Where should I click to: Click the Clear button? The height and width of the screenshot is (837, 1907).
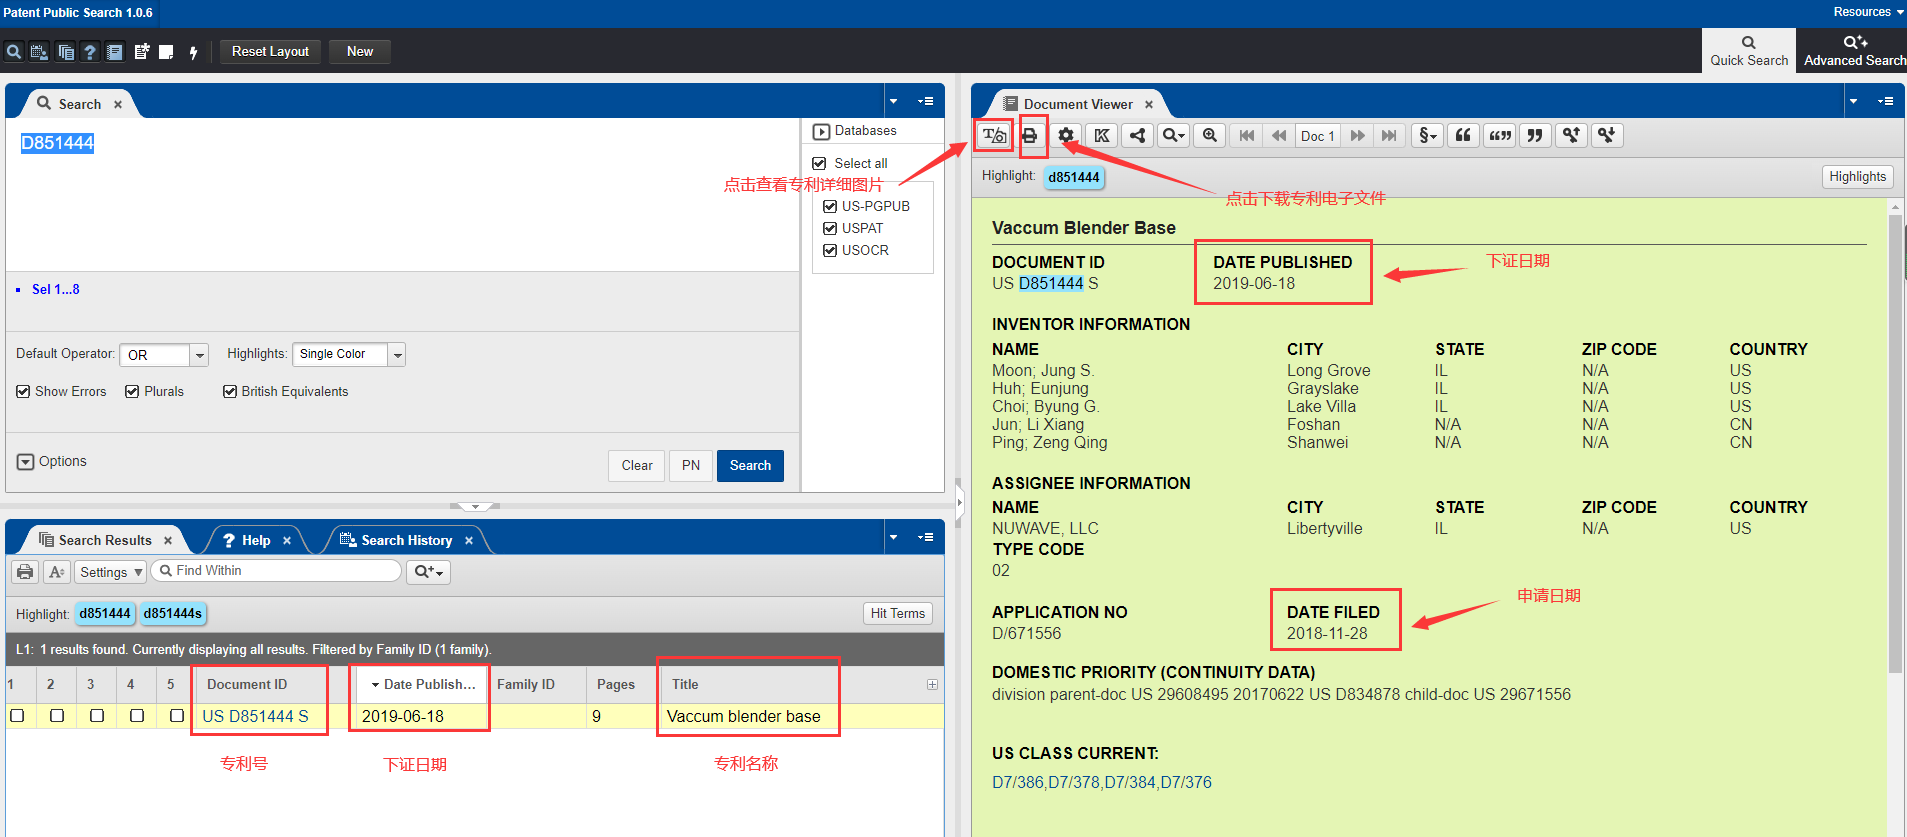point(637,466)
